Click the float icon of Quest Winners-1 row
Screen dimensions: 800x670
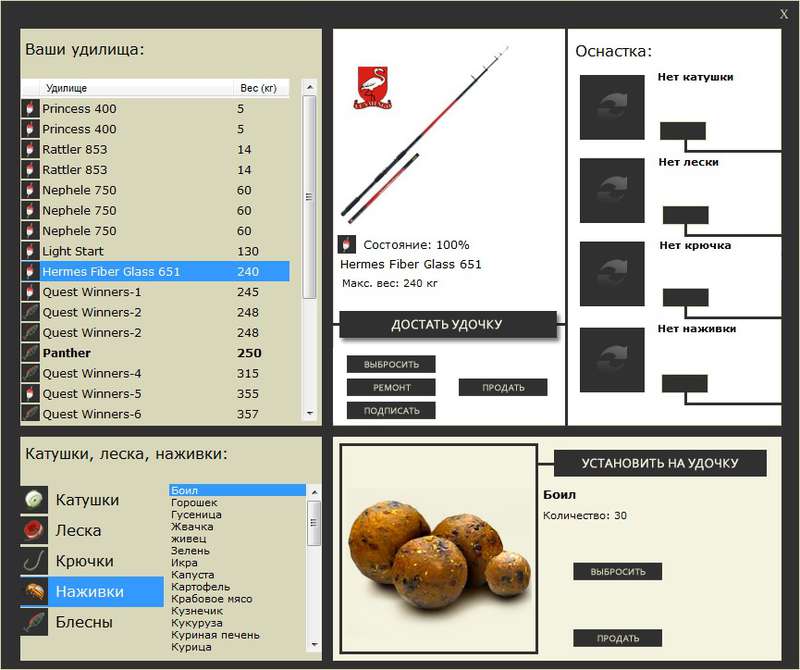(x=30, y=291)
